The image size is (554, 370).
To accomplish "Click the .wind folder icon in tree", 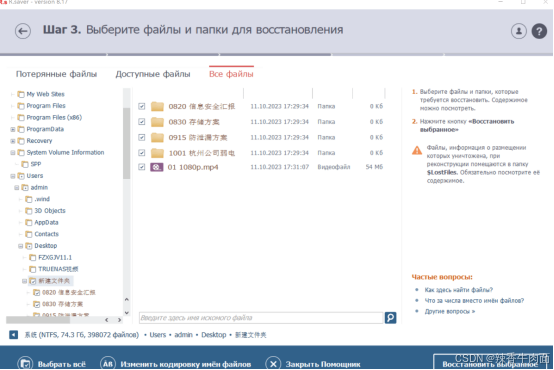I will point(29,199).
